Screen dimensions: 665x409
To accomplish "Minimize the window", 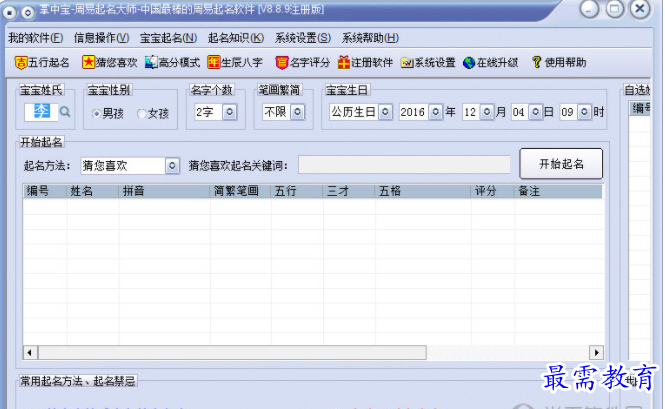I will (590, 9).
